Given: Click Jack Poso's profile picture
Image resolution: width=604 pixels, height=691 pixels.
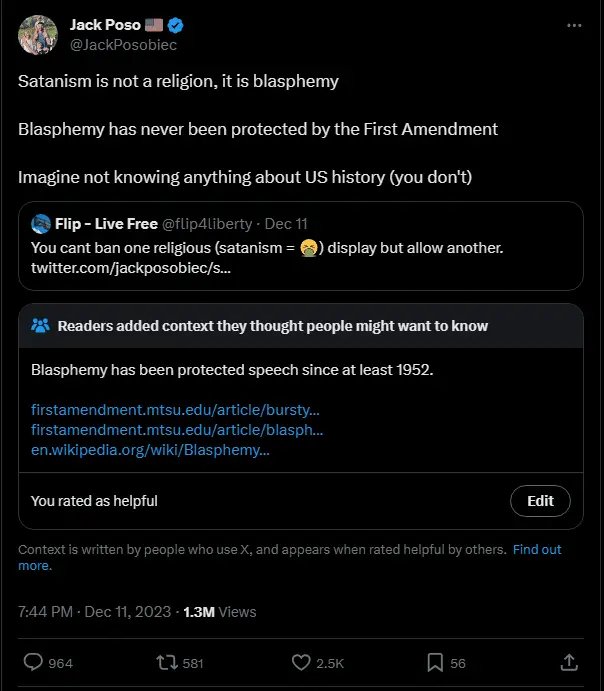Looking at the screenshot, I should coord(37,35).
